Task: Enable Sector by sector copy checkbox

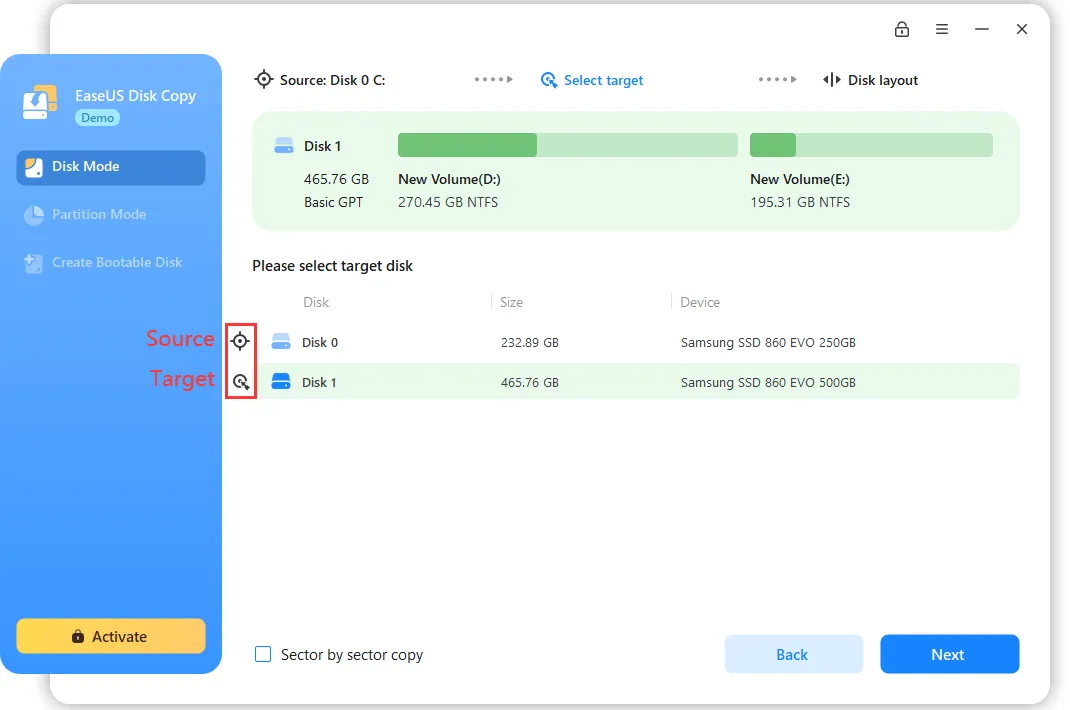Action: tap(263, 654)
